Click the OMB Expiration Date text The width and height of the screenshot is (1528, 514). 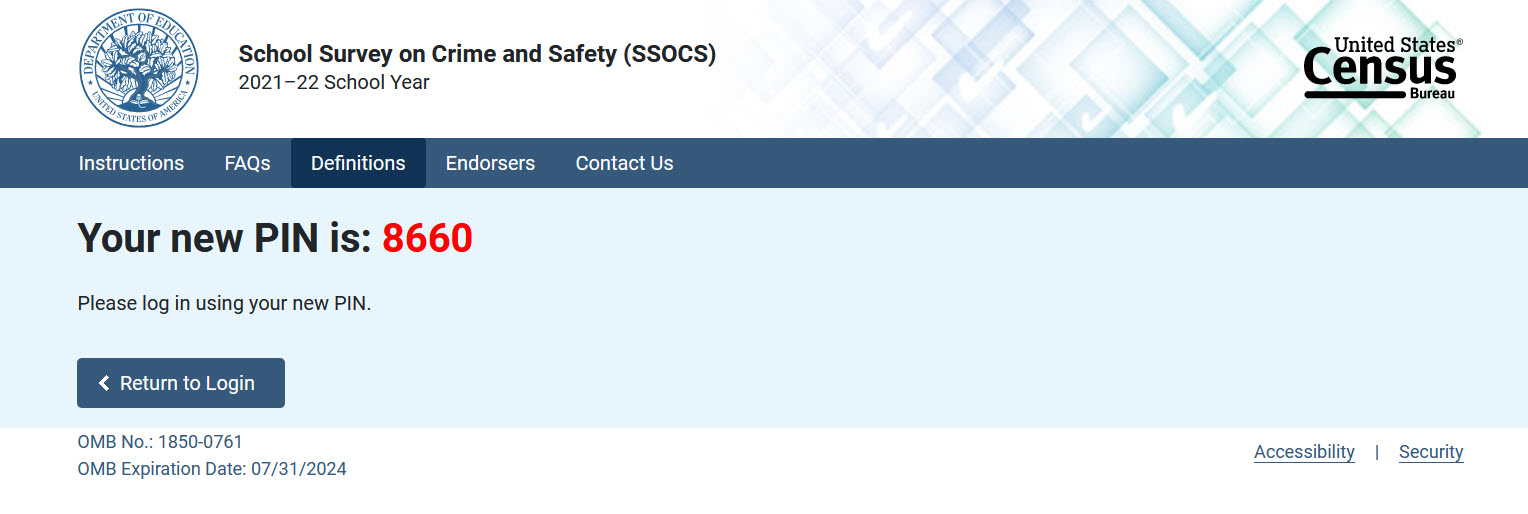coord(212,468)
